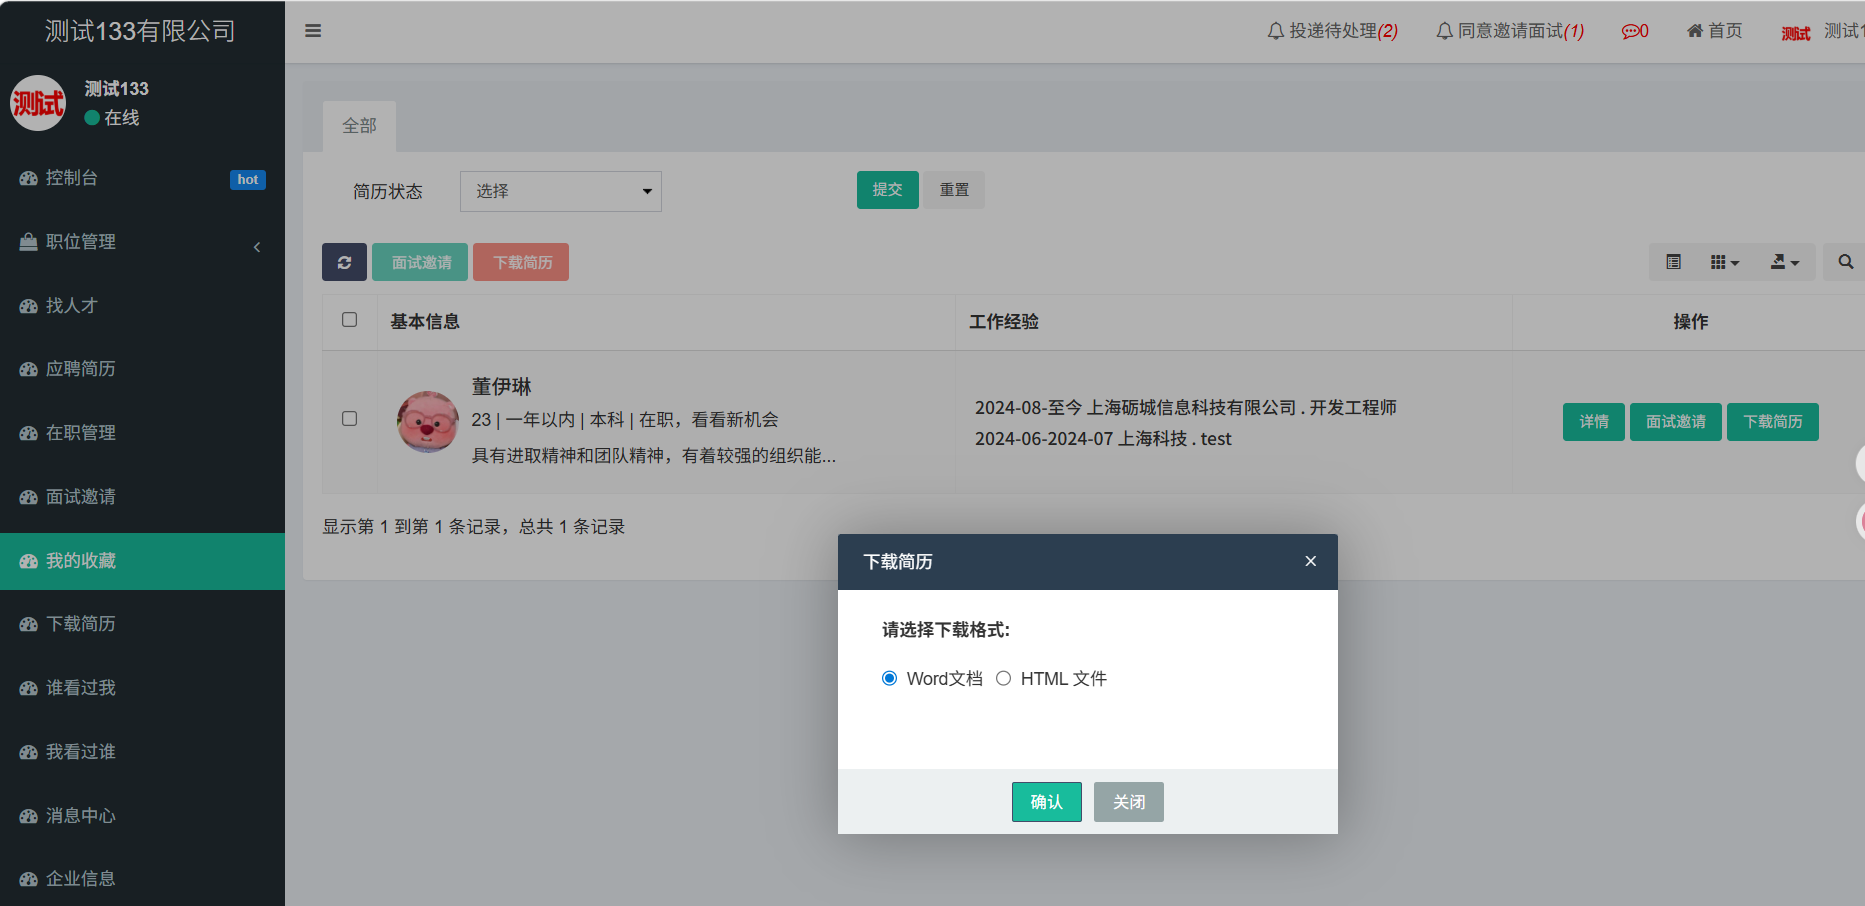Click the 确认 button in the dialog
The image size is (1865, 906).
1046,802
